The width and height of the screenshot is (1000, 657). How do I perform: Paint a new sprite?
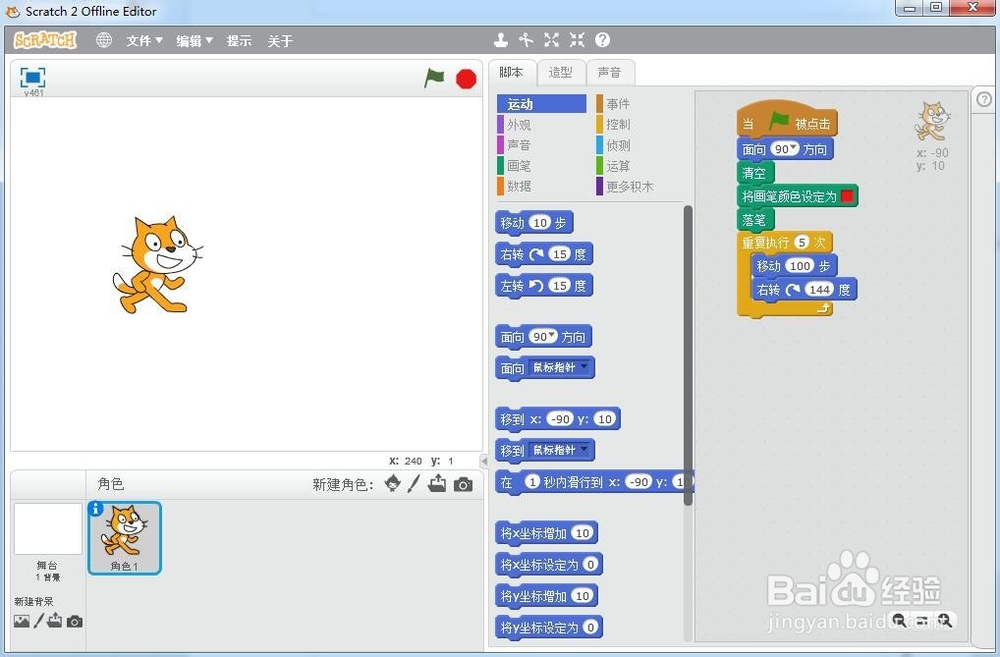pyautogui.click(x=414, y=484)
